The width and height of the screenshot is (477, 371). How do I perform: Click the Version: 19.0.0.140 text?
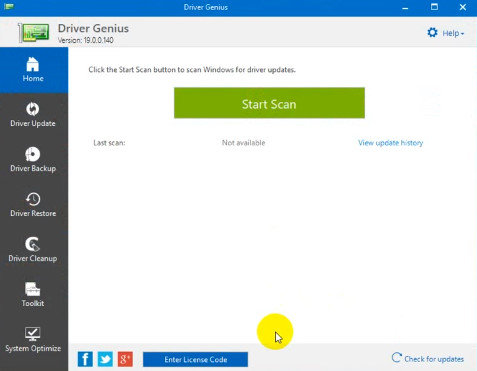(86, 40)
